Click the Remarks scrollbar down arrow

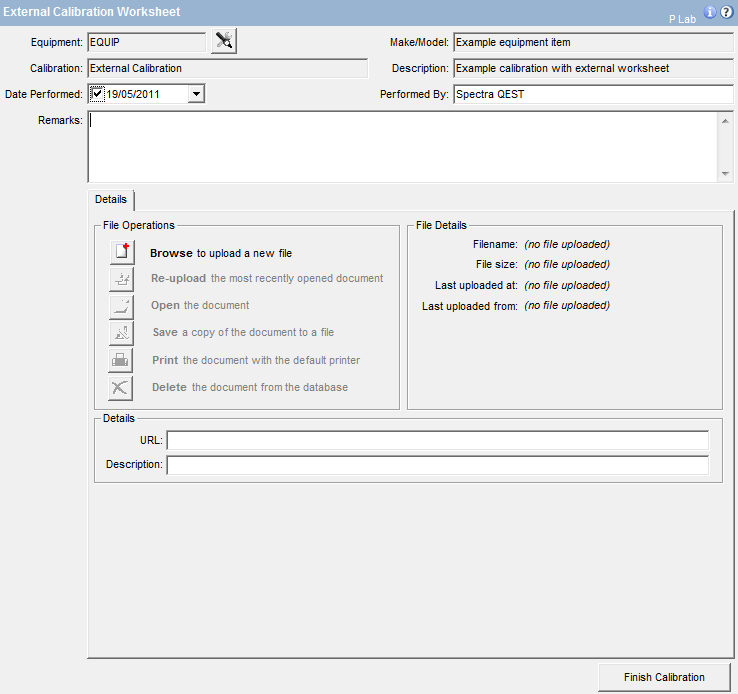pos(725,173)
